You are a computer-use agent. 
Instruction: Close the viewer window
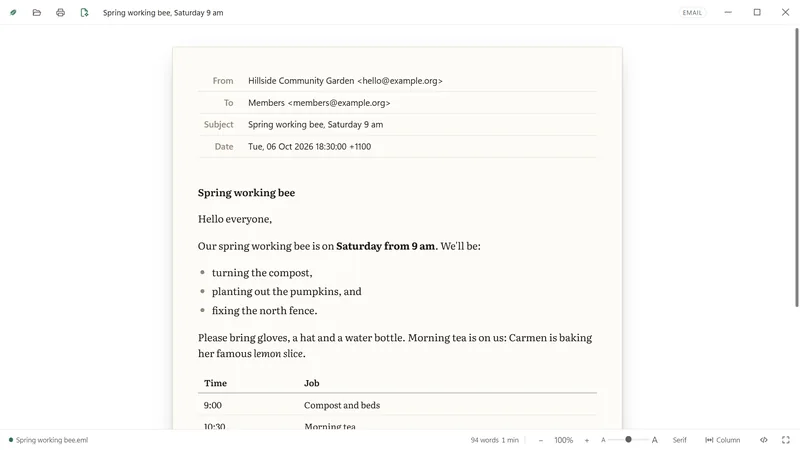(785, 12)
